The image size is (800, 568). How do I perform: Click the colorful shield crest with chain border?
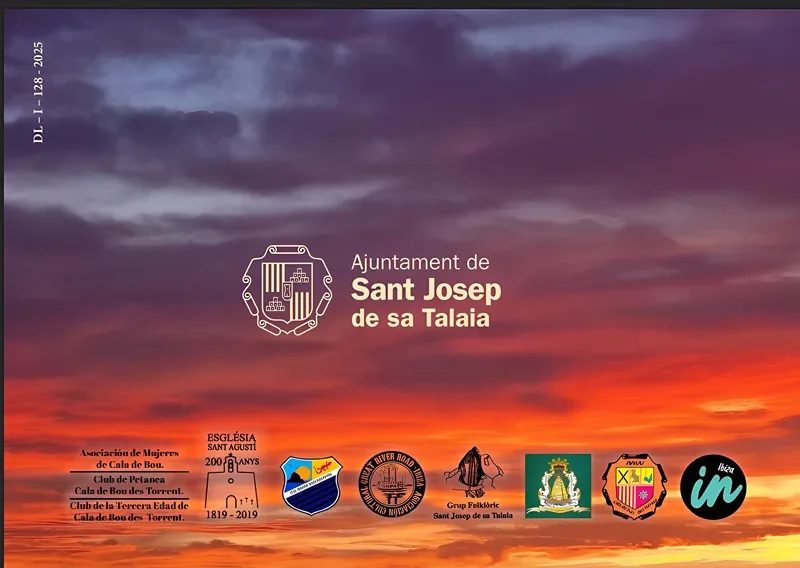(x=634, y=486)
